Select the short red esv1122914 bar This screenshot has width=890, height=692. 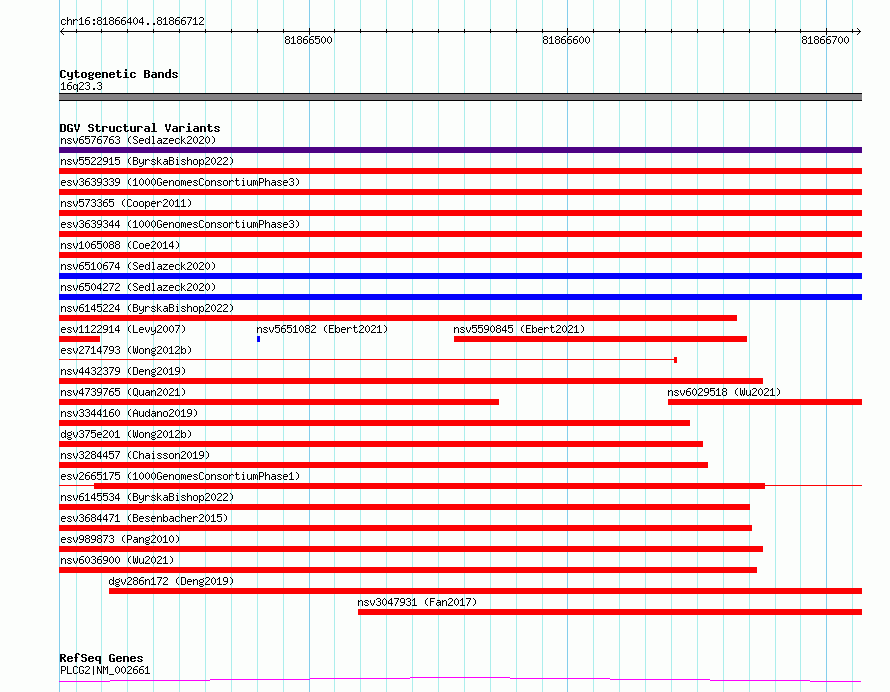tap(79, 339)
